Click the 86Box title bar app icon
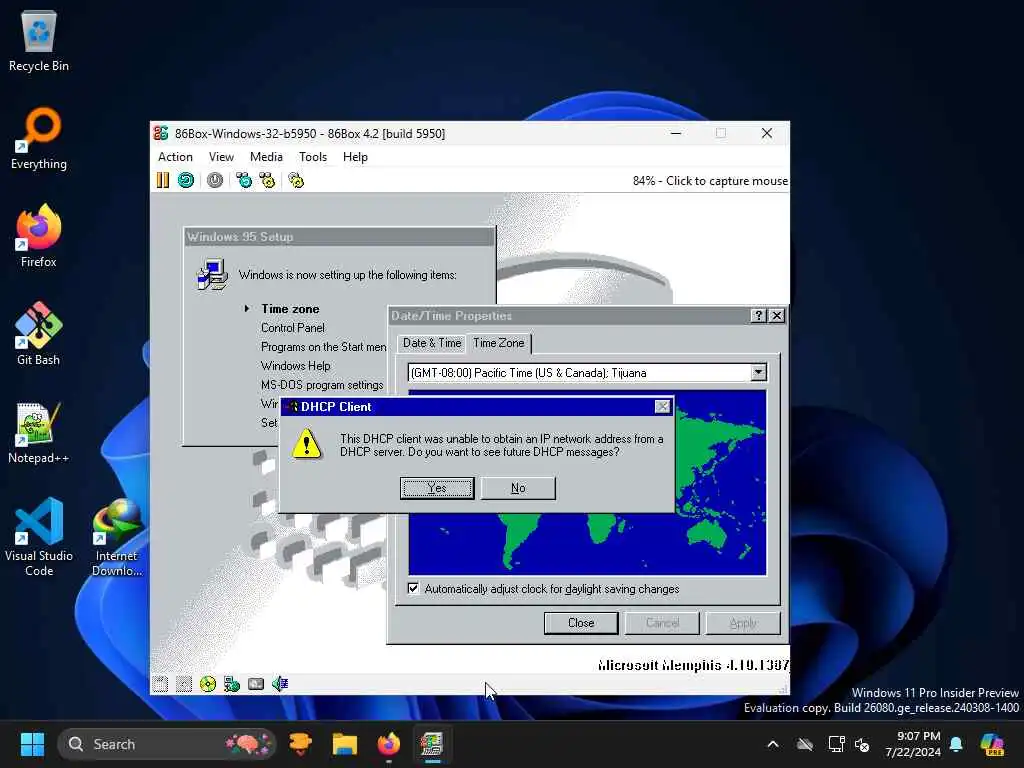 tap(161, 133)
